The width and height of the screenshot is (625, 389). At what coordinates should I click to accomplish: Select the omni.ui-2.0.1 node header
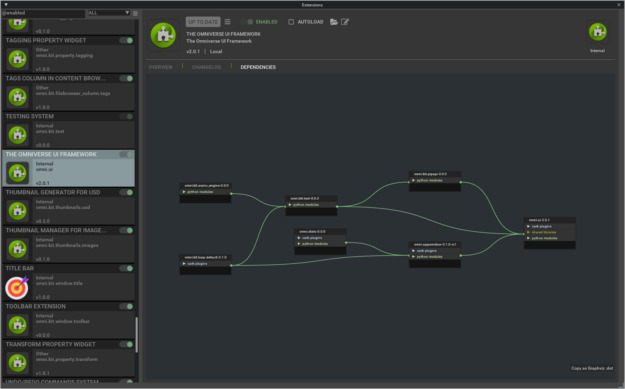[550, 220]
